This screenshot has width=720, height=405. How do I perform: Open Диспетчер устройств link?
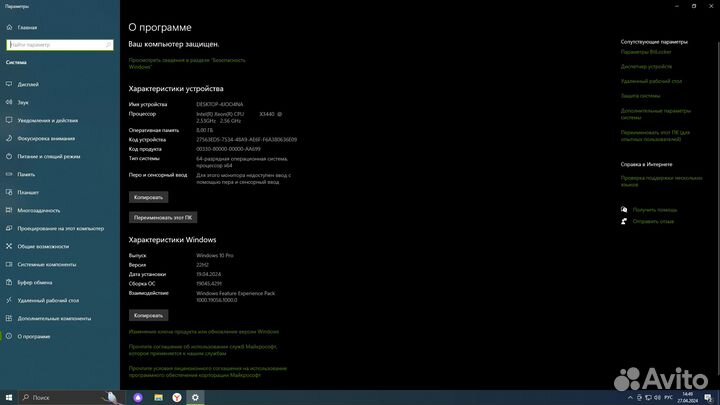coord(646,67)
